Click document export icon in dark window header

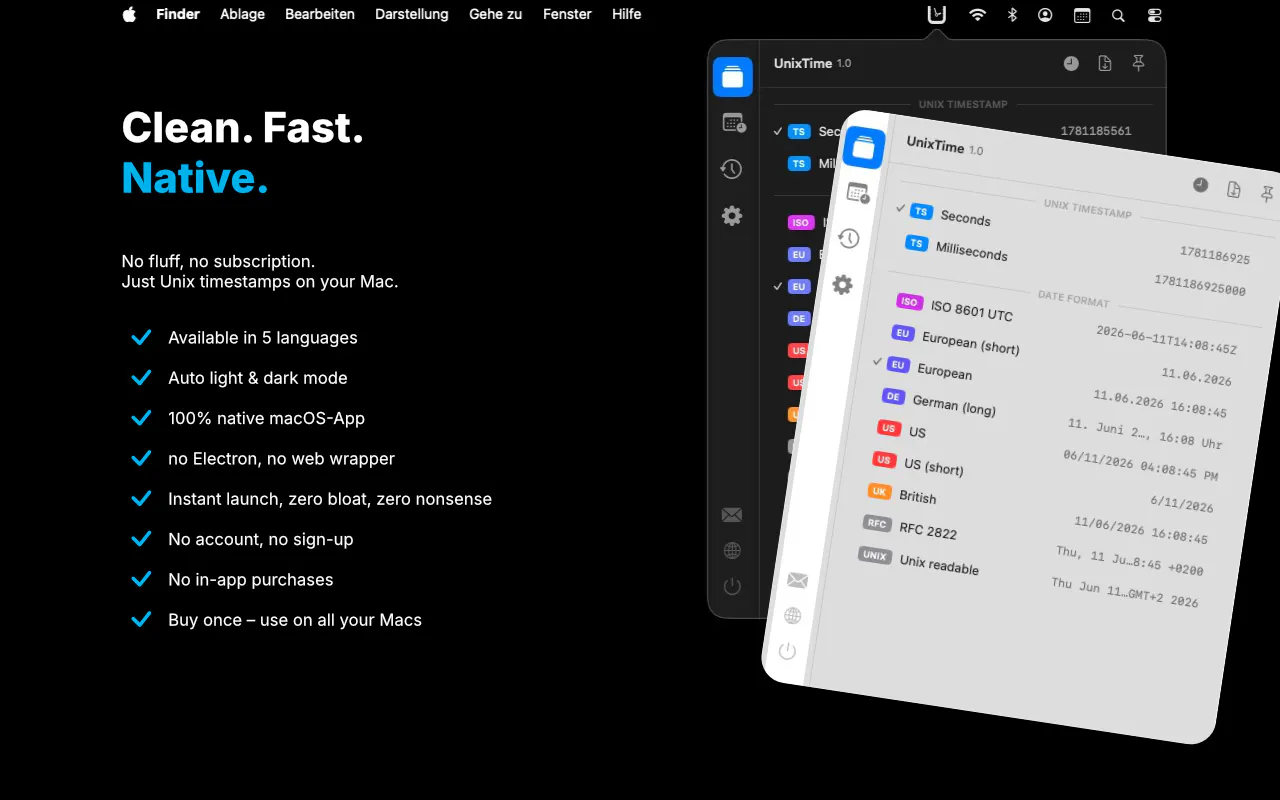pos(1105,63)
